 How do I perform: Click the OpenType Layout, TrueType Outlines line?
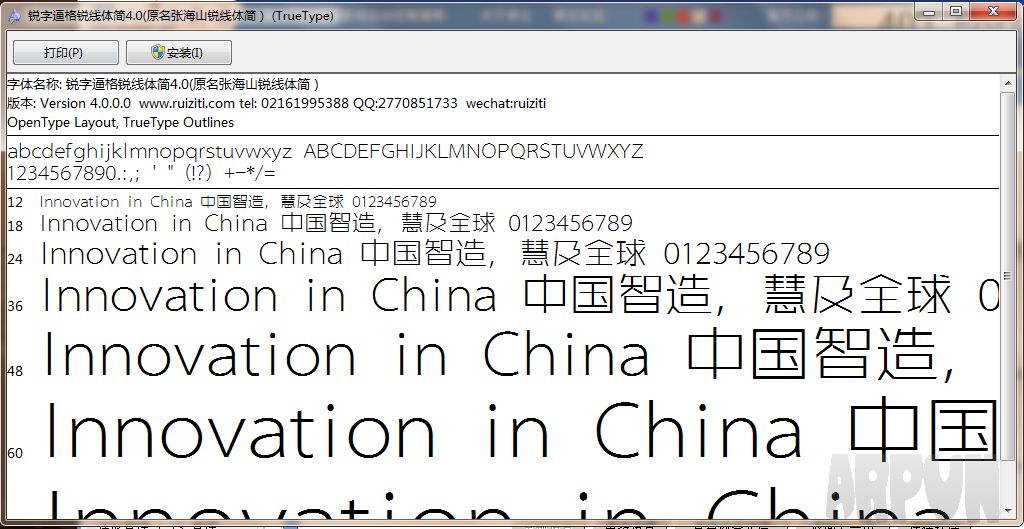[121, 122]
